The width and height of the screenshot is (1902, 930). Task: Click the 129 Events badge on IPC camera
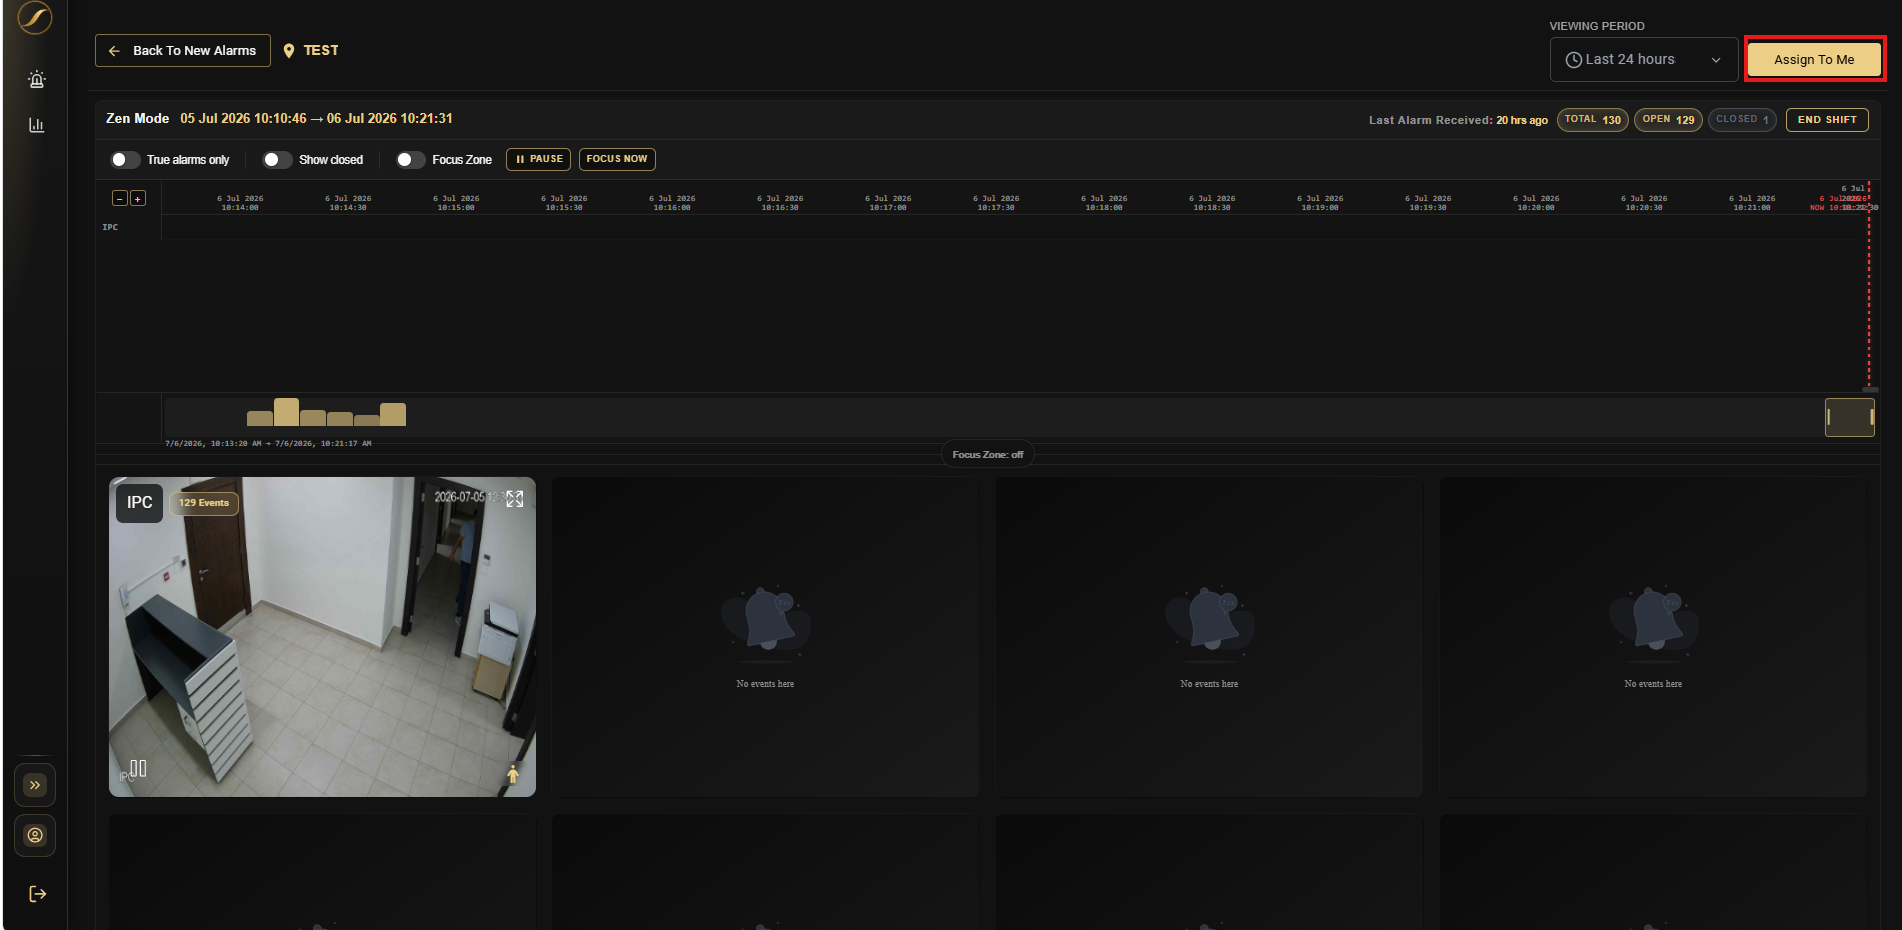[x=204, y=503]
